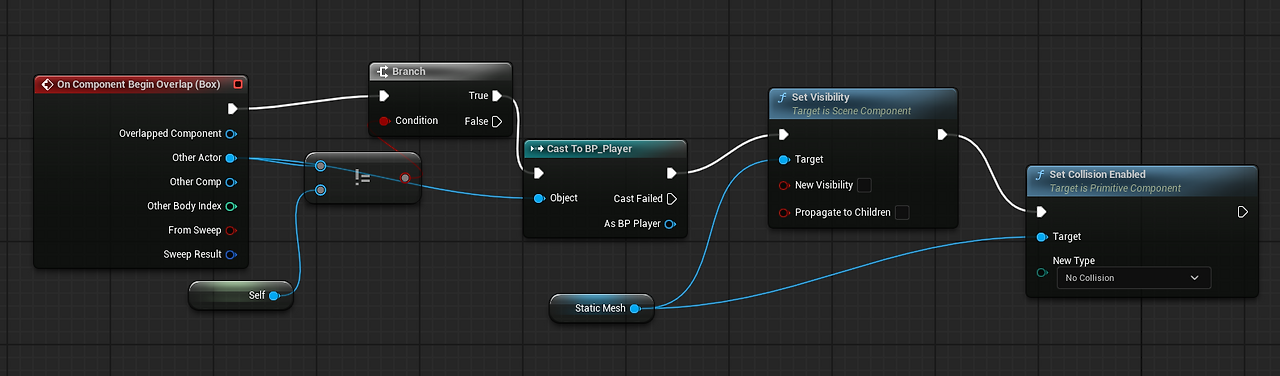Select the Branch node header
The width and height of the screenshot is (1280, 376).
pyautogui.click(x=441, y=72)
